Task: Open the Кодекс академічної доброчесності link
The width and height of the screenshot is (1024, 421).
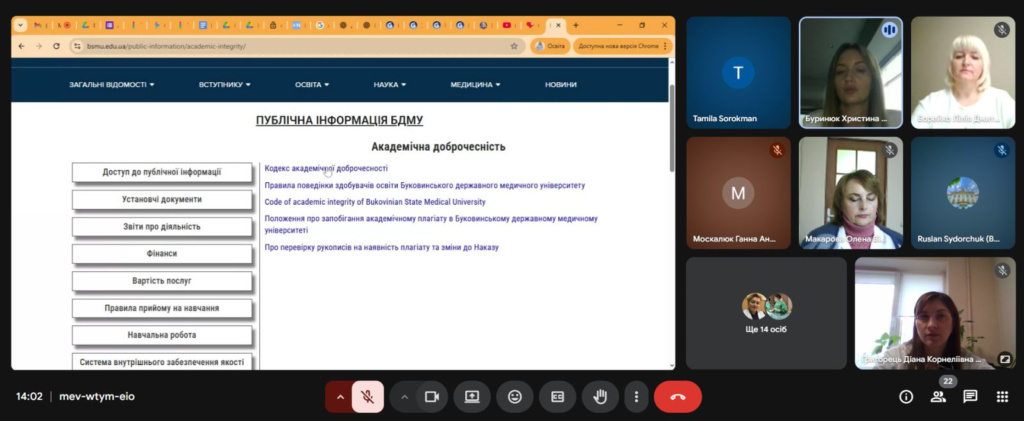Action: coord(325,168)
